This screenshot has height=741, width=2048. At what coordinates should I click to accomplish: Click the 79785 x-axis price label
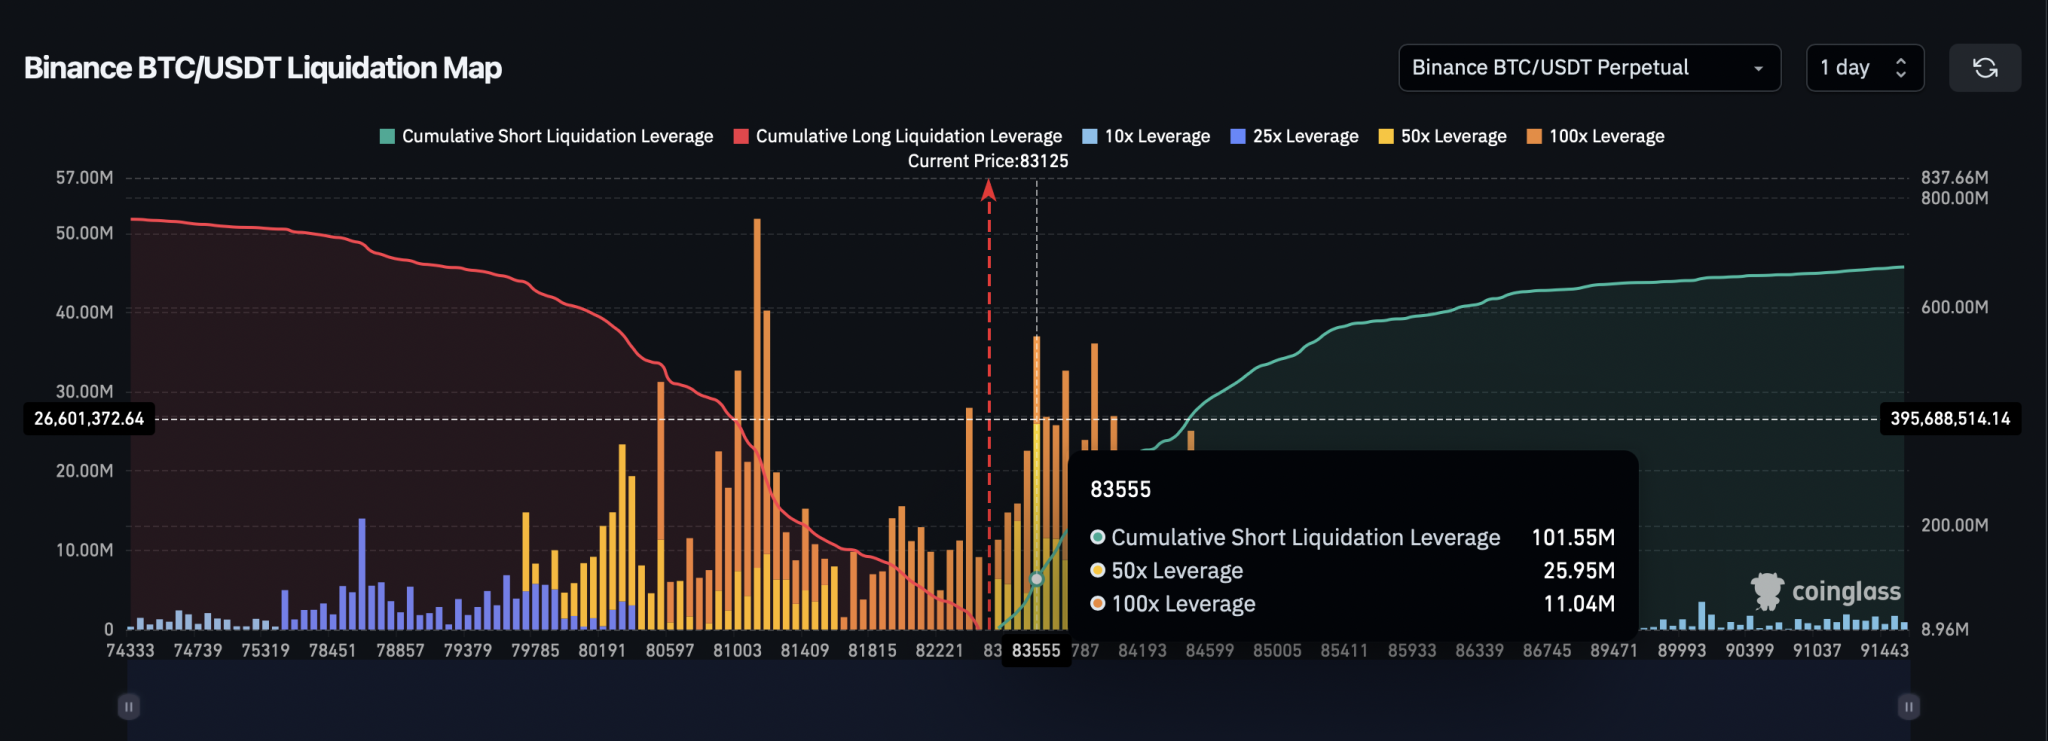(535, 651)
